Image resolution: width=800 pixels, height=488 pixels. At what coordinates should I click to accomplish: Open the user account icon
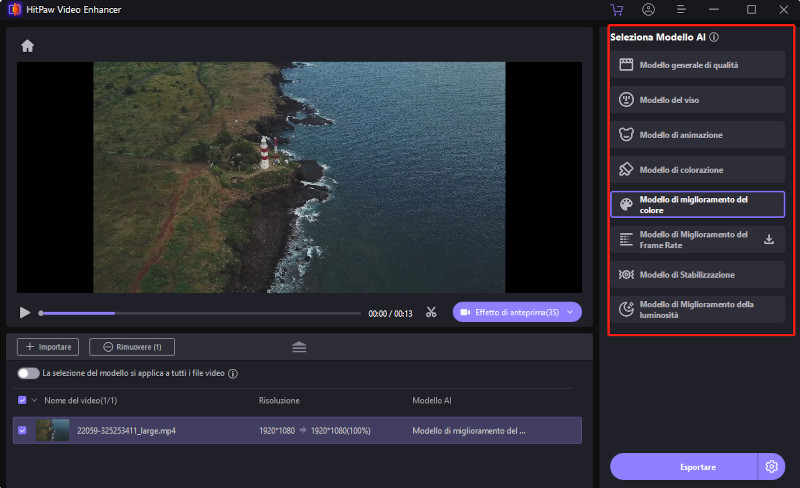click(649, 10)
